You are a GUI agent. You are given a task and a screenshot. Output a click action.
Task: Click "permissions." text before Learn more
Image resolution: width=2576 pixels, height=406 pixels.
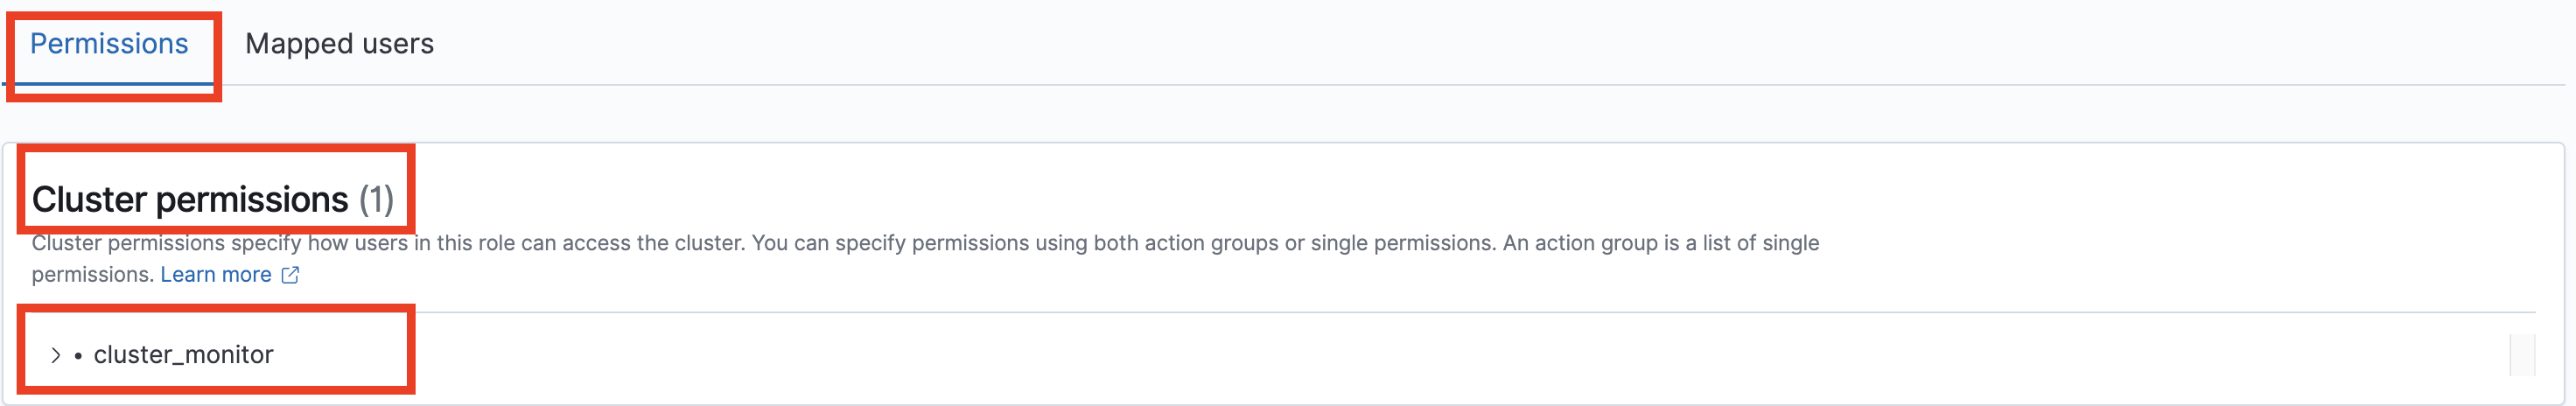[x=92, y=275]
